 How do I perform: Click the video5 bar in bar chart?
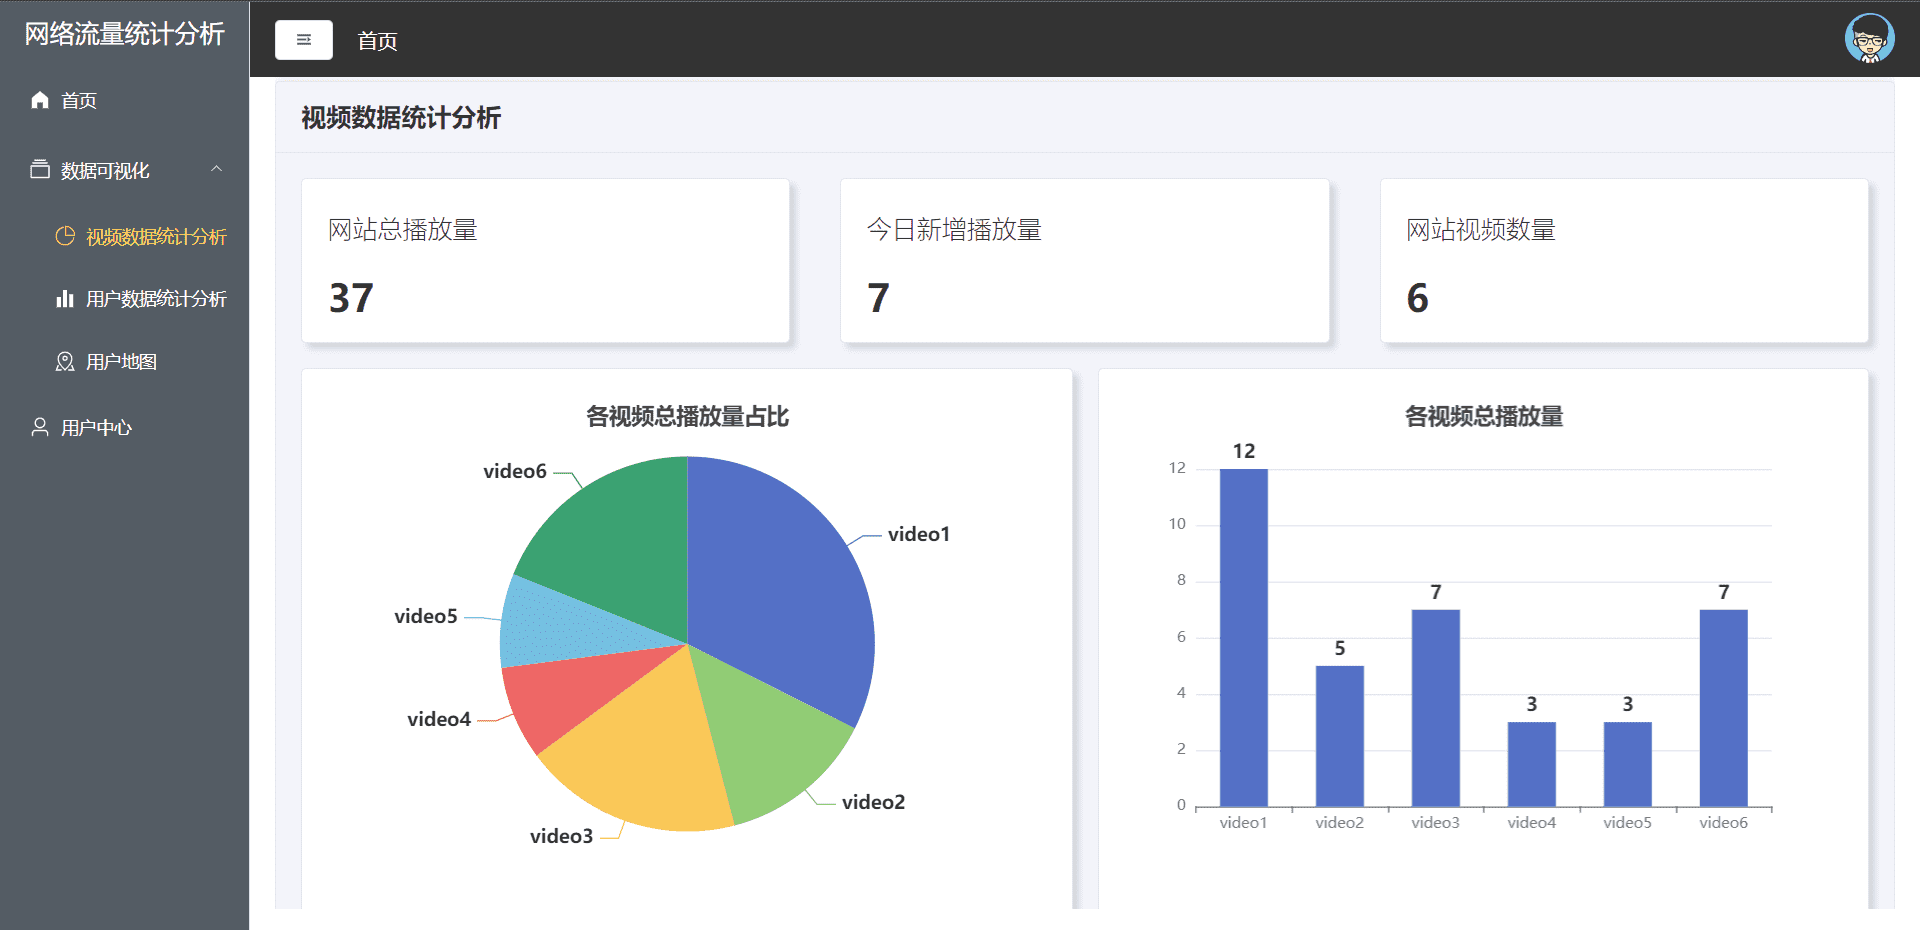pyautogui.click(x=1627, y=764)
